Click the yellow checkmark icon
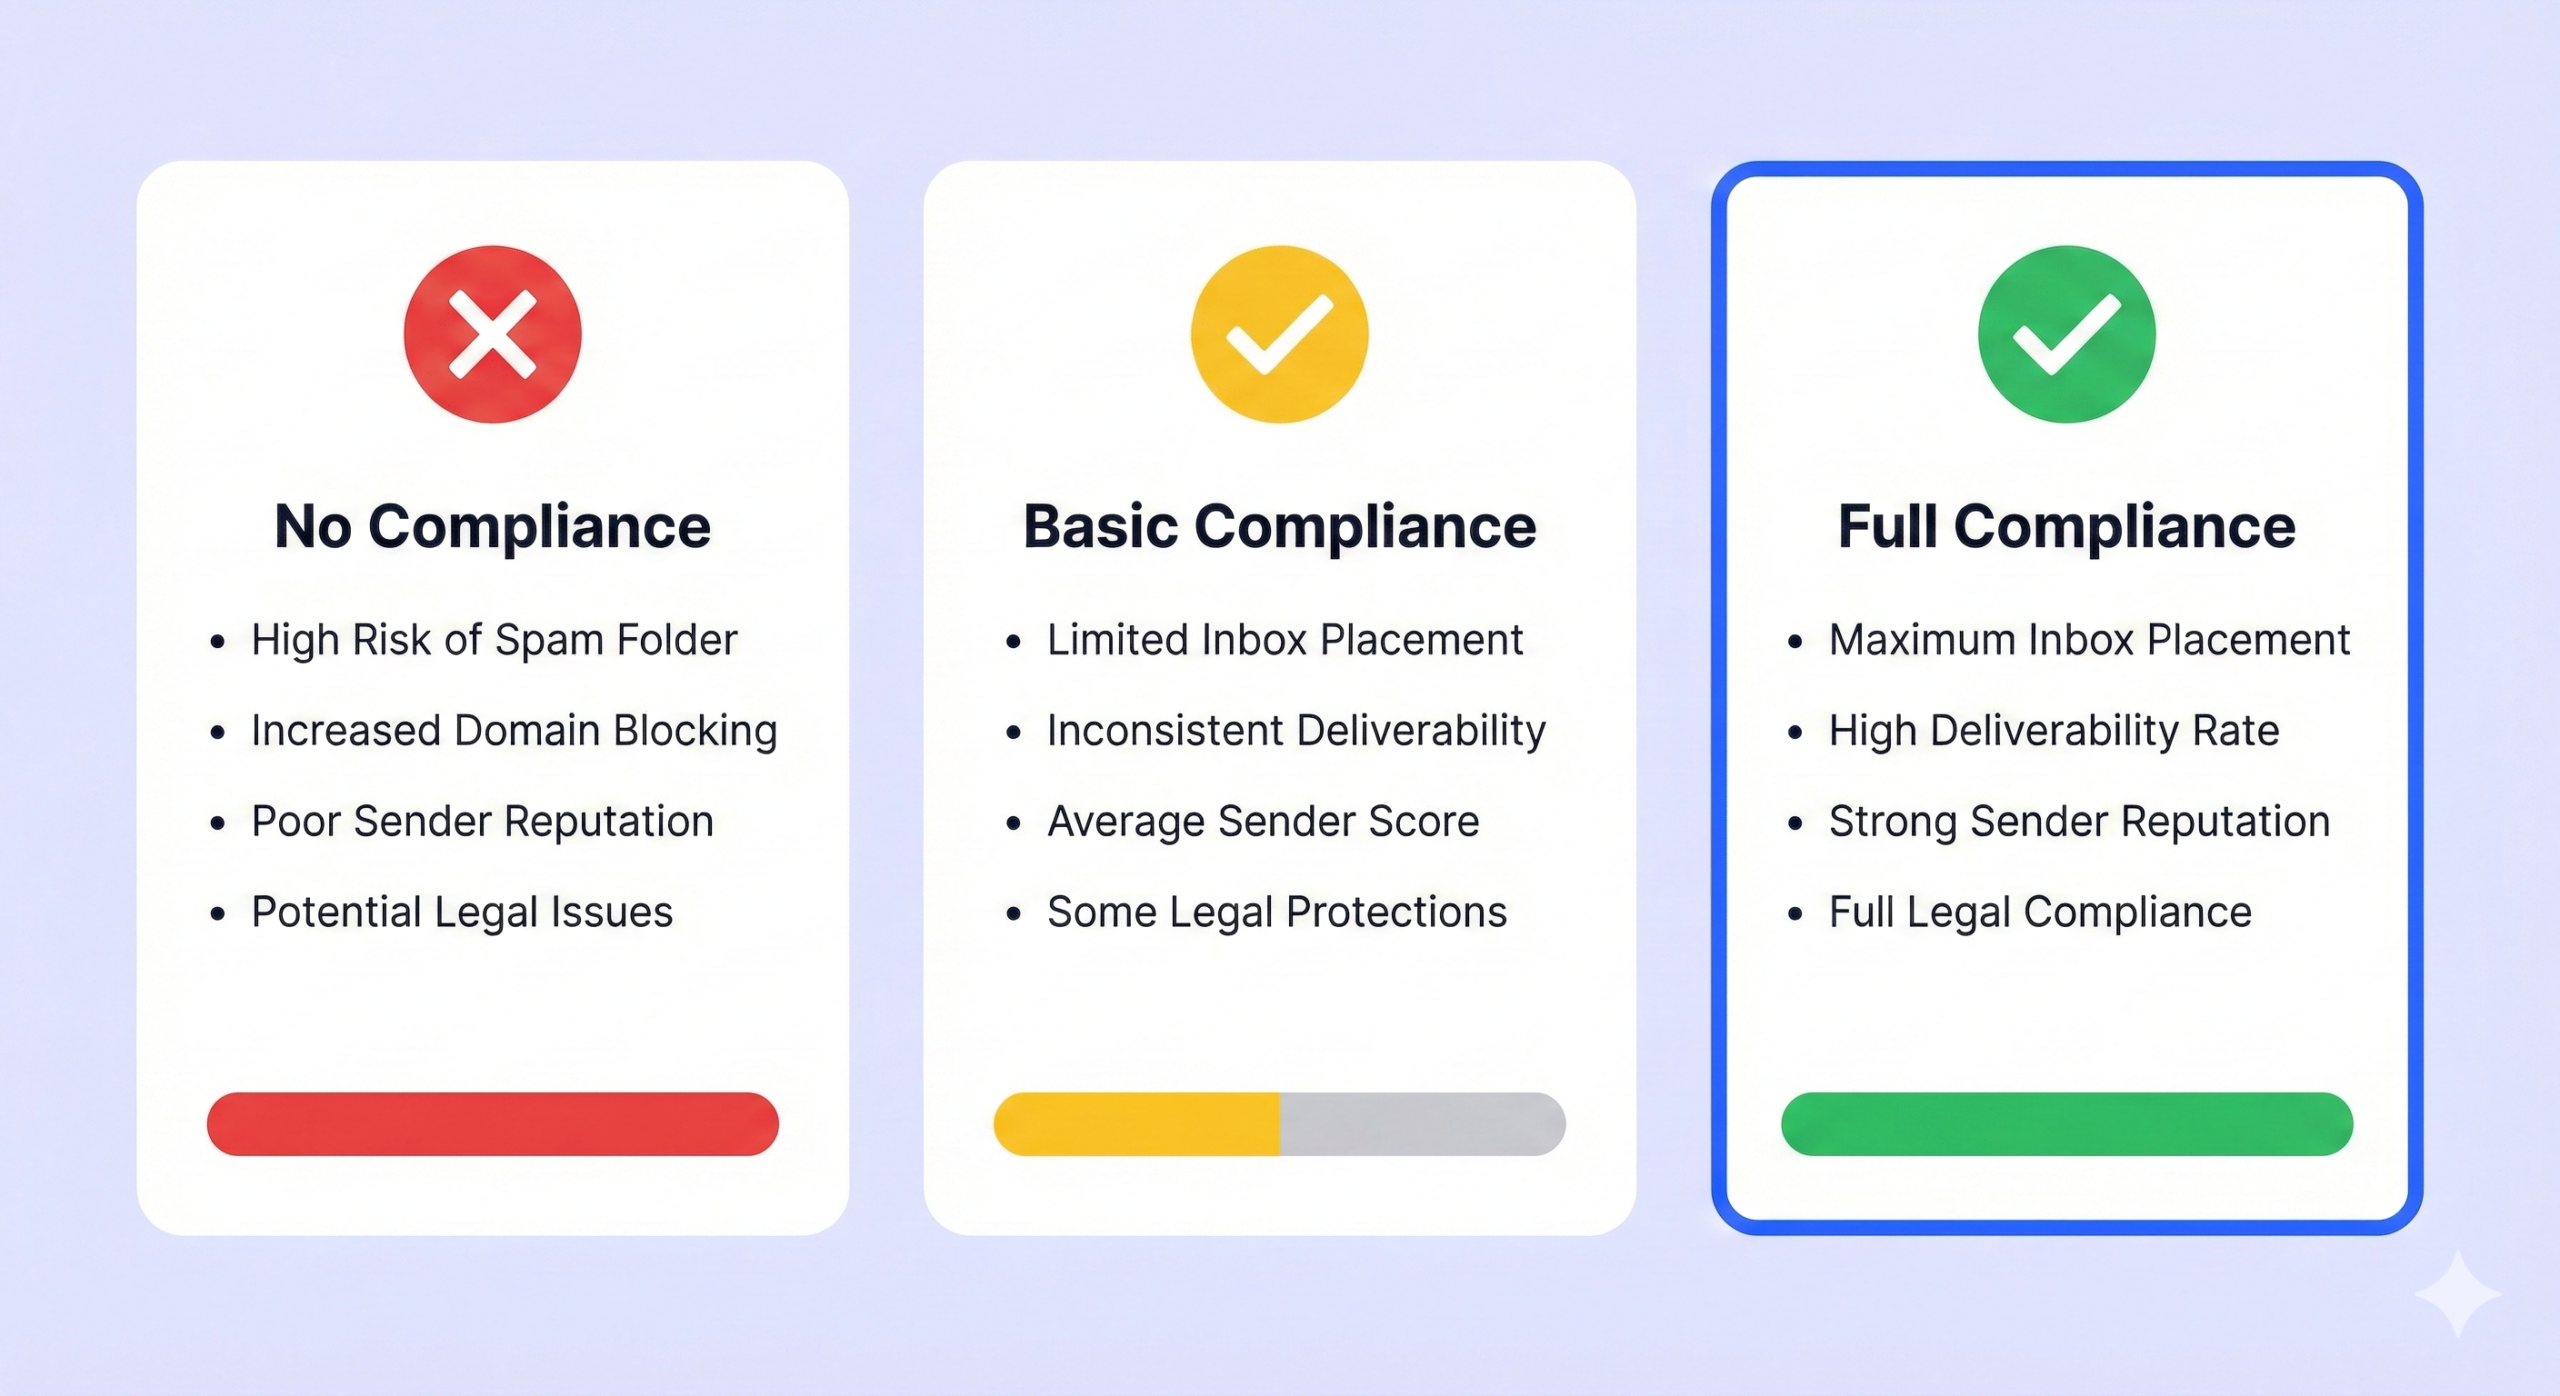2560x1396 pixels. pos(1279,334)
